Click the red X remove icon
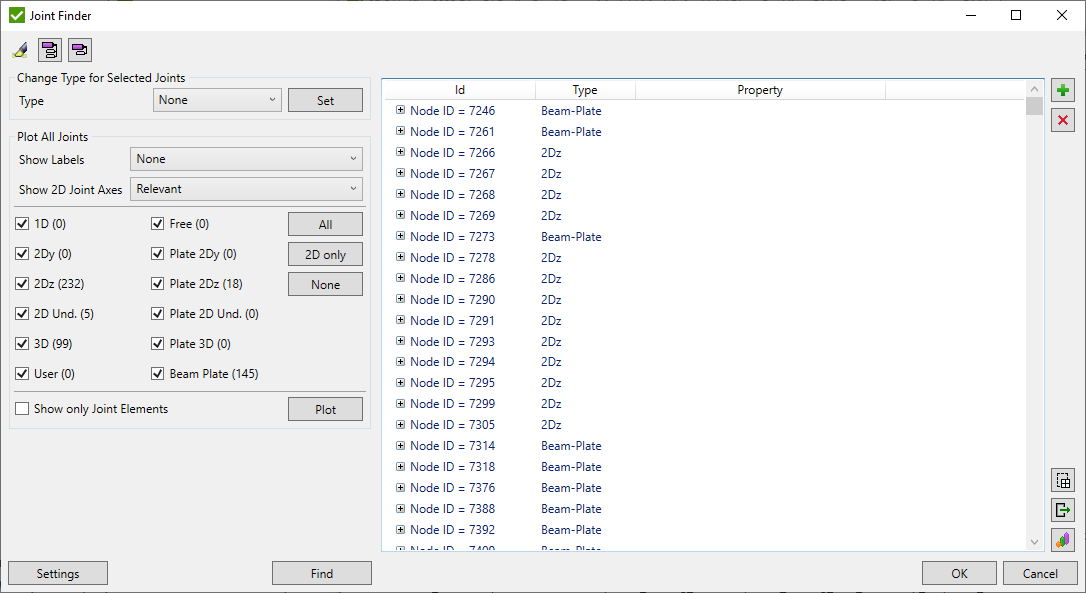Screen dimensions: 1086x593 pos(1063,121)
